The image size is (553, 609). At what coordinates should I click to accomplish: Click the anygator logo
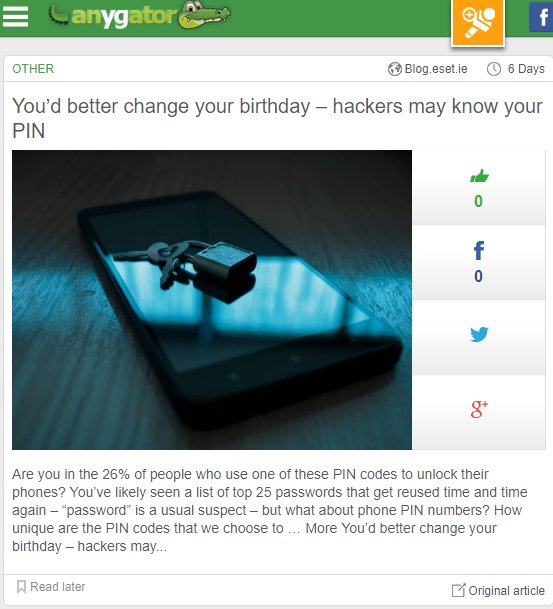pos(139,16)
